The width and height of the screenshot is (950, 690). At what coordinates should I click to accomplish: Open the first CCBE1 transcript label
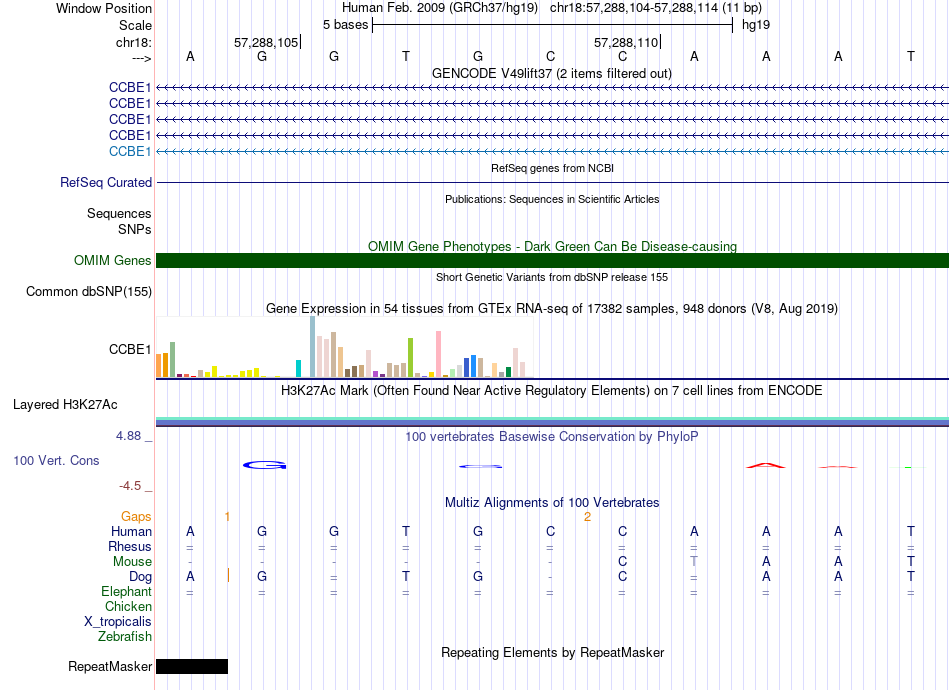coord(130,87)
